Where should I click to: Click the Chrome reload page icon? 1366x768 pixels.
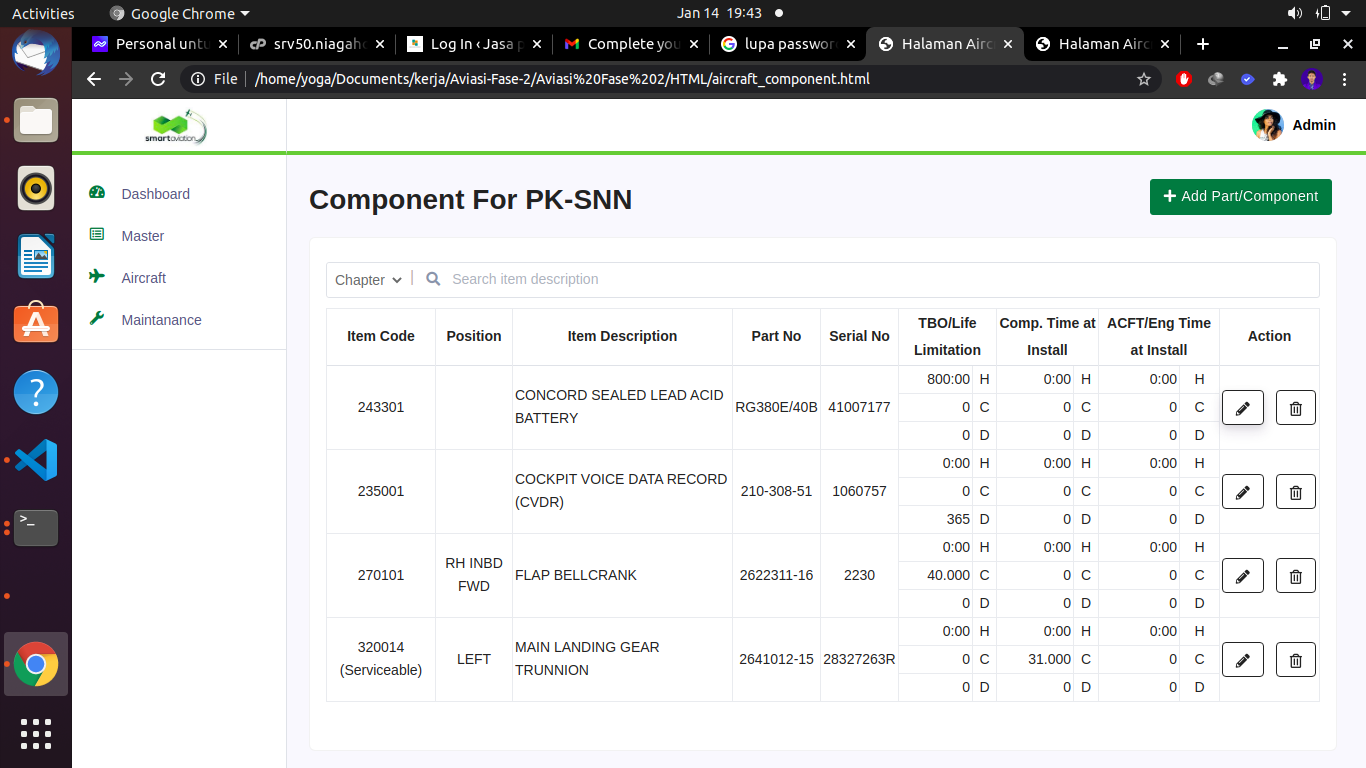[x=157, y=79]
